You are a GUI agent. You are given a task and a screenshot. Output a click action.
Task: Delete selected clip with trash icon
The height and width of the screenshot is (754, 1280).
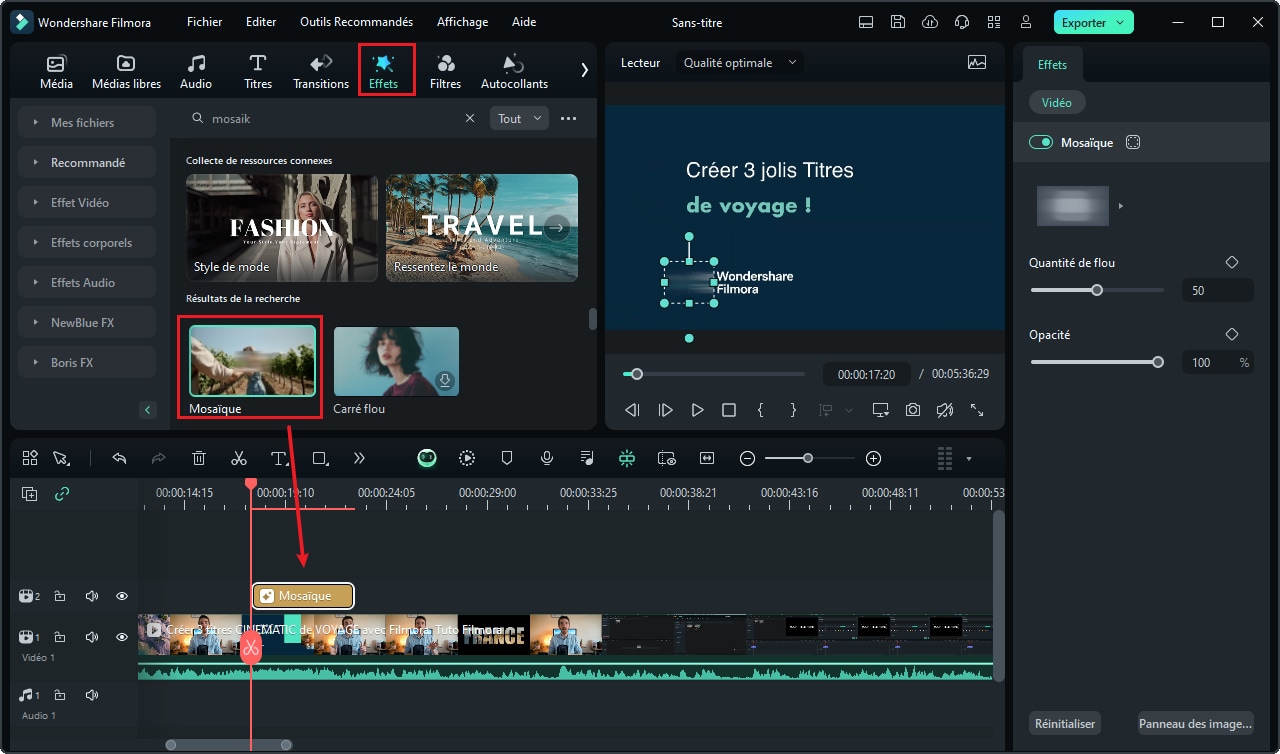click(199, 458)
